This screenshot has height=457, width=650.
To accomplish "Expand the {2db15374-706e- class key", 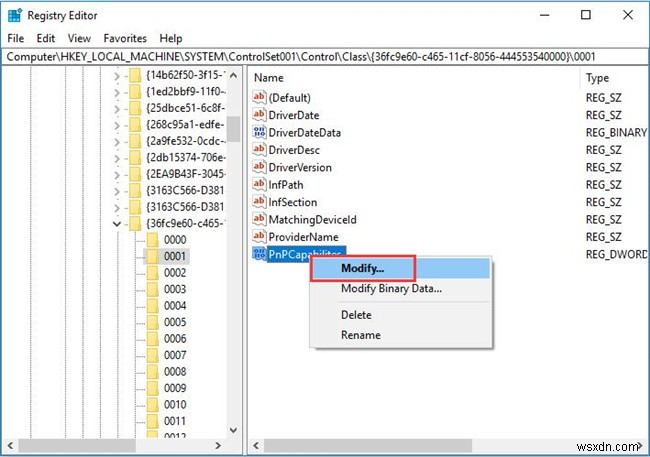I will [117, 158].
